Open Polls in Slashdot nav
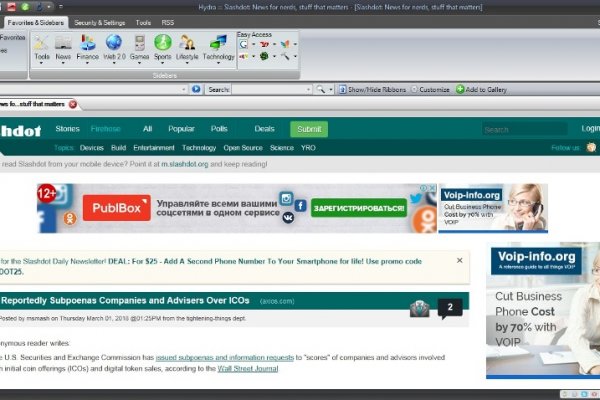The image size is (600, 400). pyautogui.click(x=219, y=129)
